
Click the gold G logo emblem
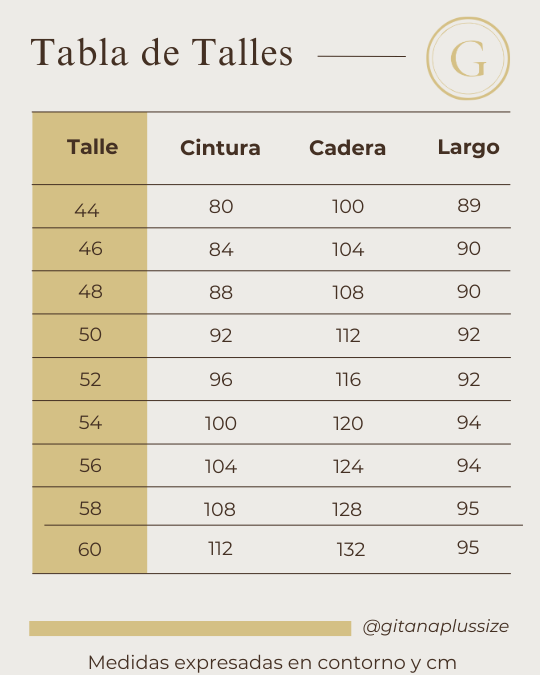click(x=468, y=59)
